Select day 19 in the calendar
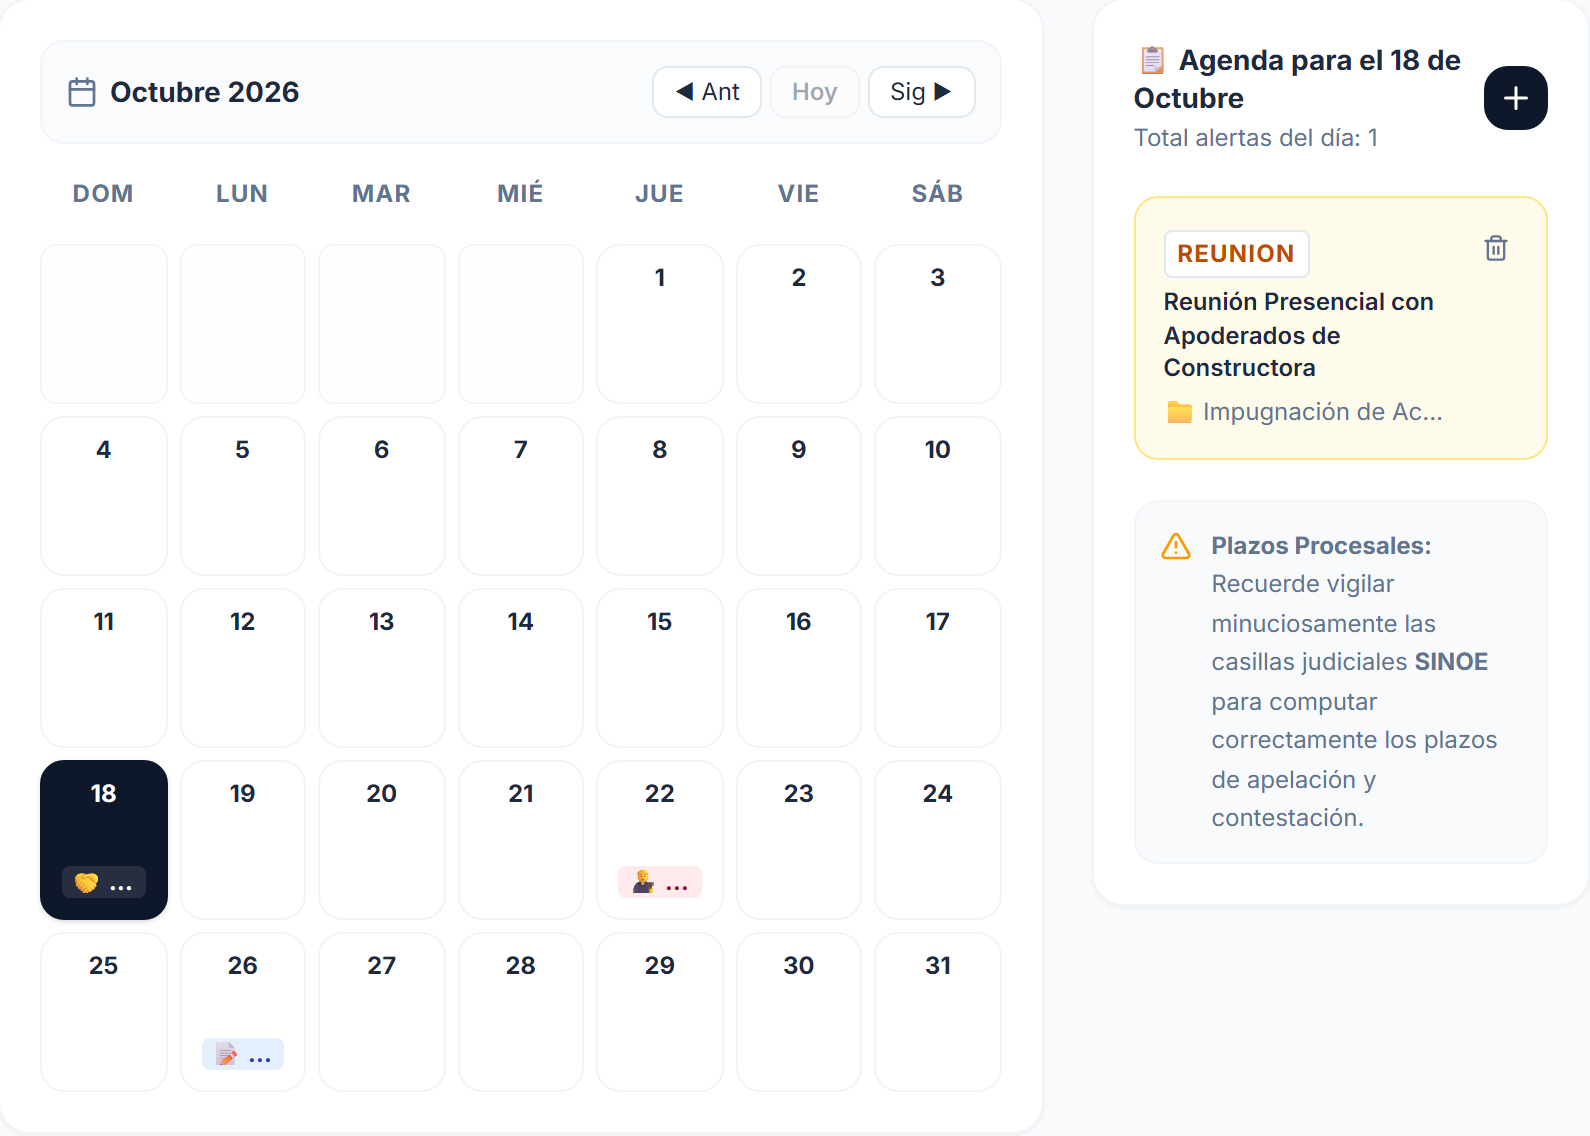 pyautogui.click(x=243, y=840)
